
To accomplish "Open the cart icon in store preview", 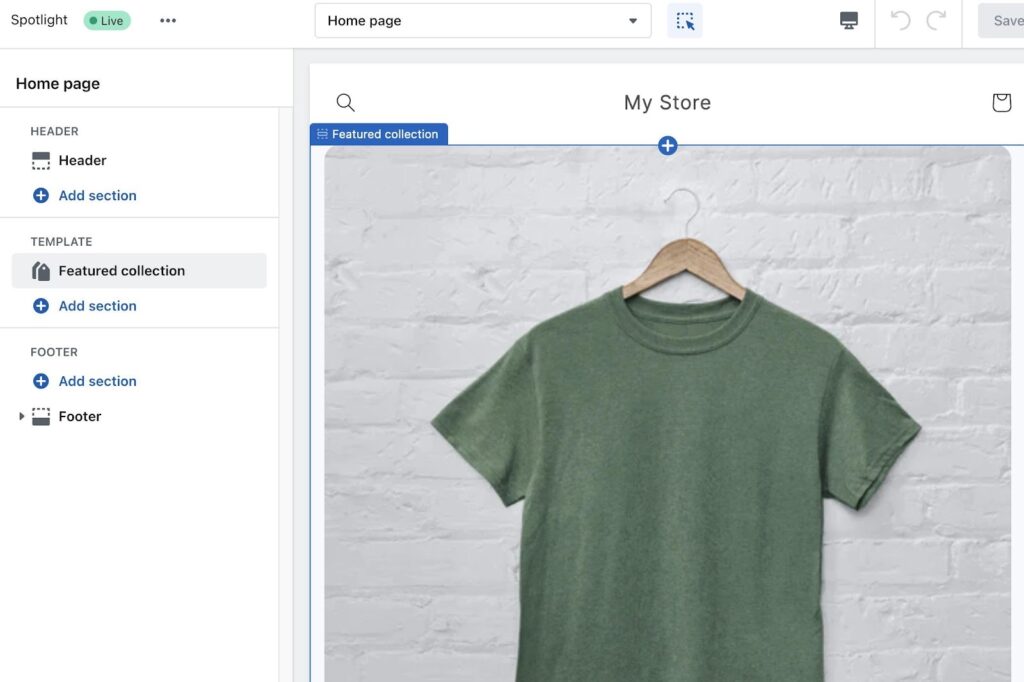I will (1001, 102).
